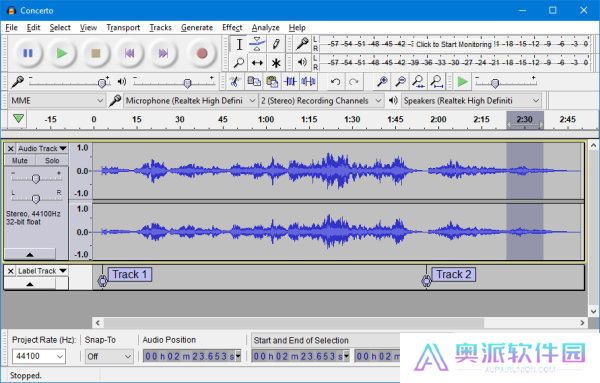
Task: Open the Speakers playback device dropdown
Action: tap(471, 101)
